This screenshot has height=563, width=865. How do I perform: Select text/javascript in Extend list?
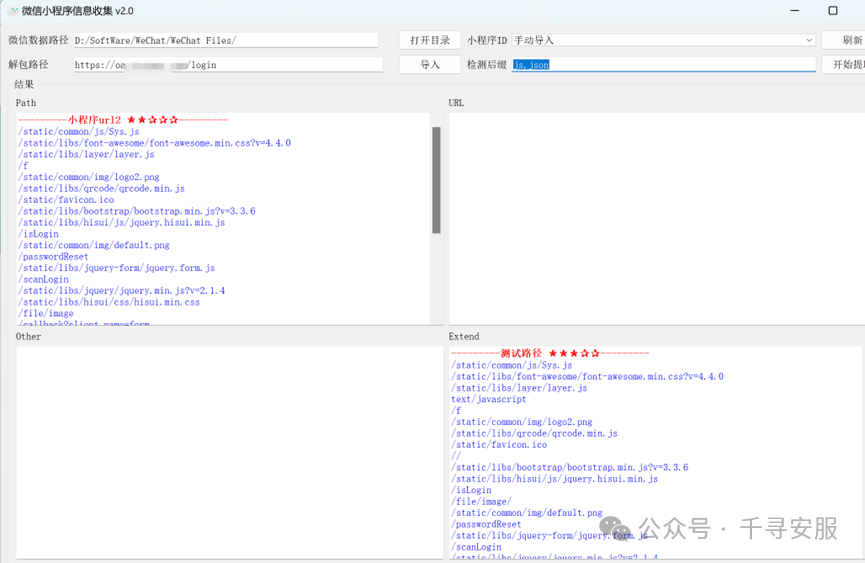coord(488,399)
